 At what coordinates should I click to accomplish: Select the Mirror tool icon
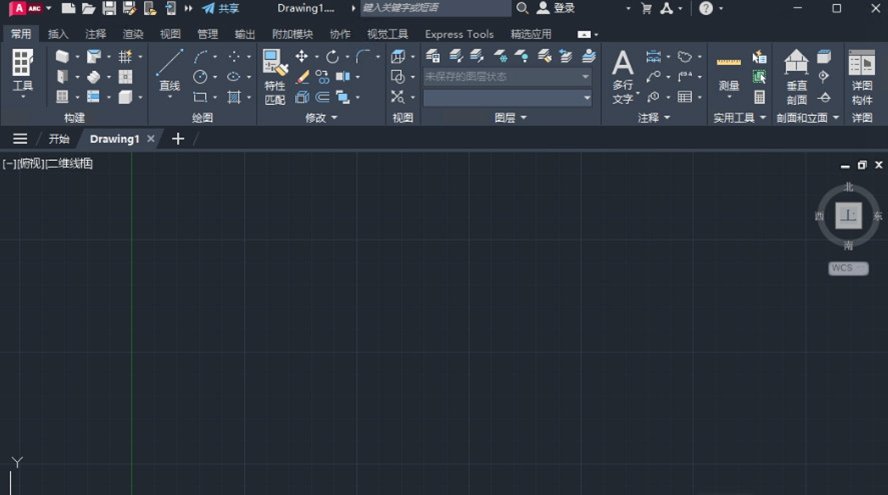click(343, 76)
